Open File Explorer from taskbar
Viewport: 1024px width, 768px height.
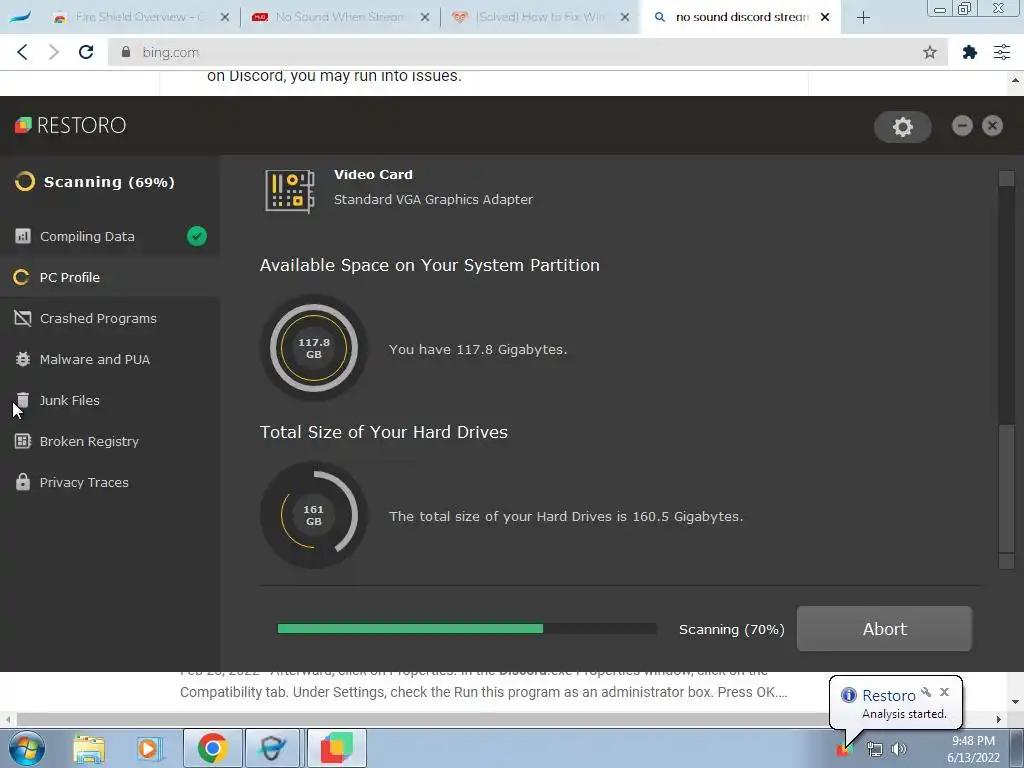(89, 748)
